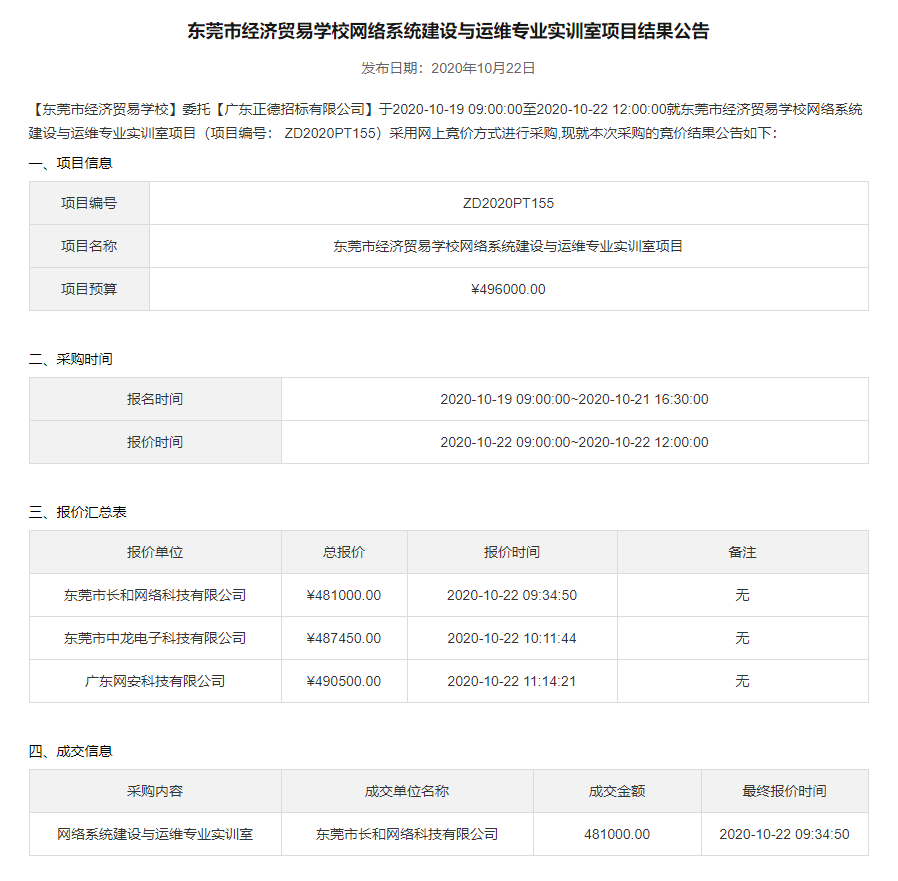Click the 无 remark for 广东网安科技有限公司

click(x=743, y=681)
